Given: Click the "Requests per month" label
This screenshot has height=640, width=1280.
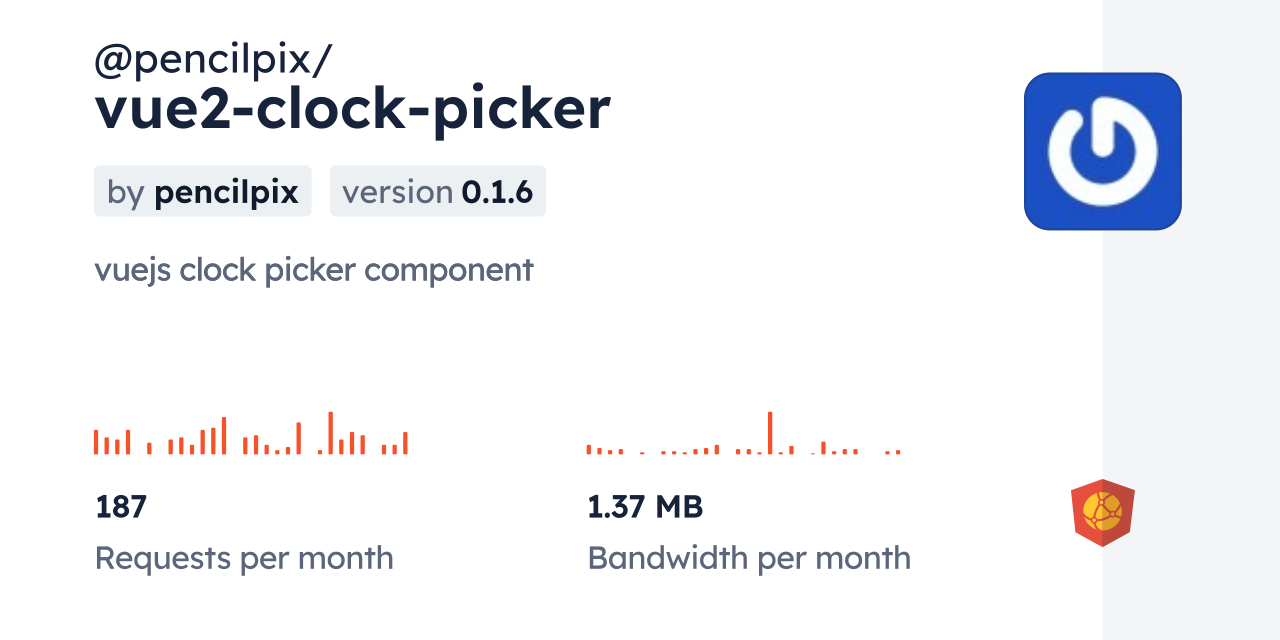Looking at the screenshot, I should tap(244, 558).
